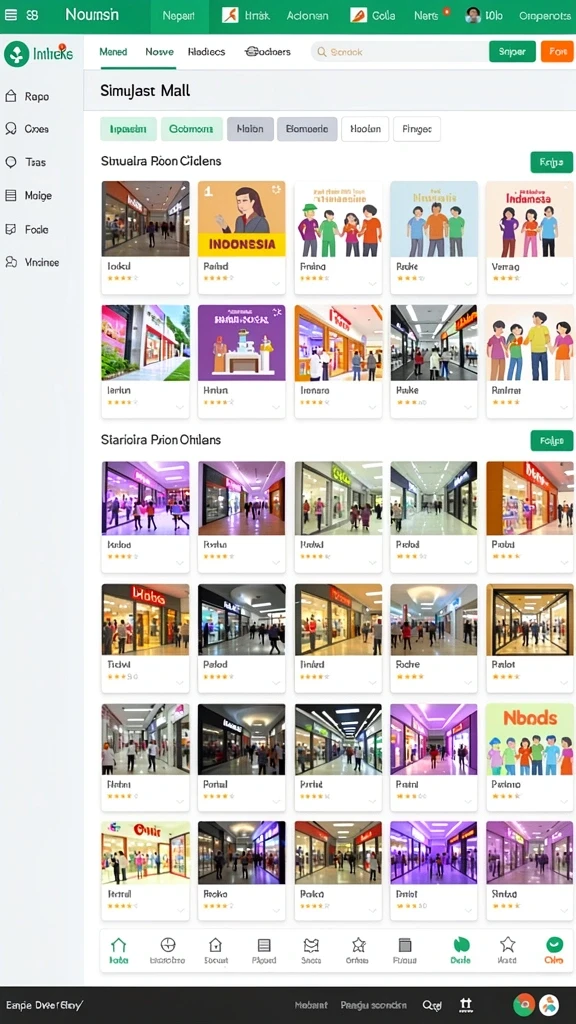Open the round avatar icon in taskbar

549,1005
